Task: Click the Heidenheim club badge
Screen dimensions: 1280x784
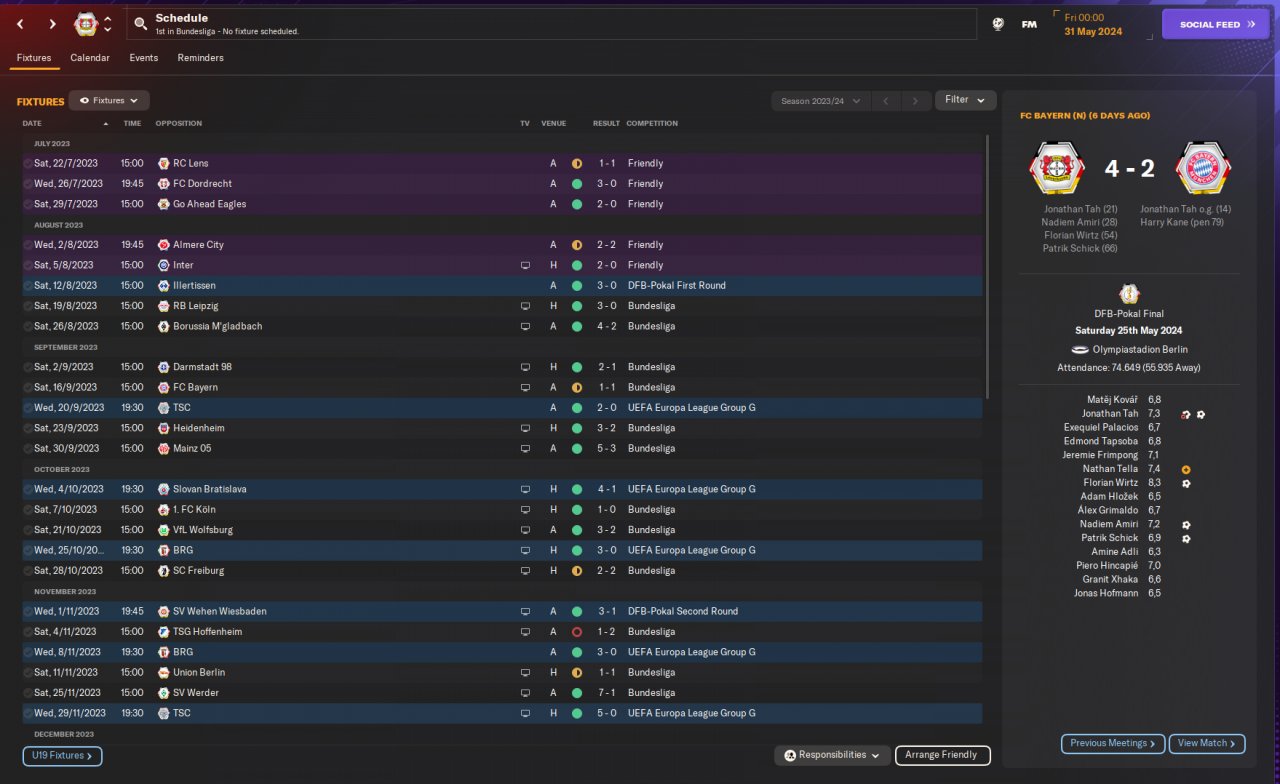Action: click(164, 428)
